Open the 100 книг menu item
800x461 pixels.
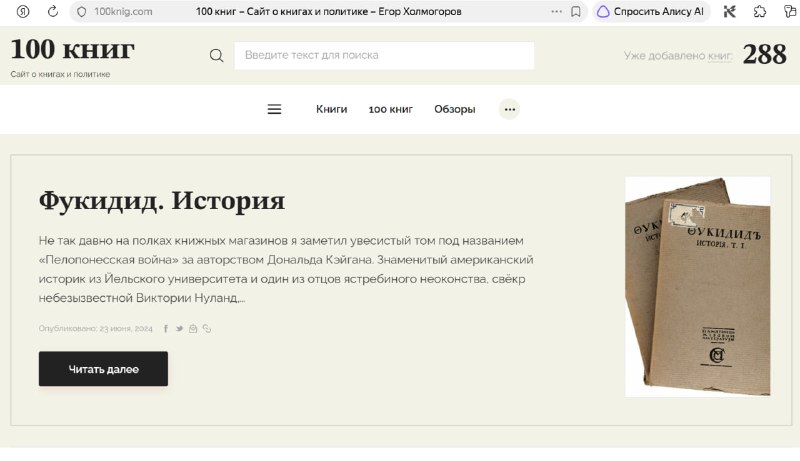(391, 109)
